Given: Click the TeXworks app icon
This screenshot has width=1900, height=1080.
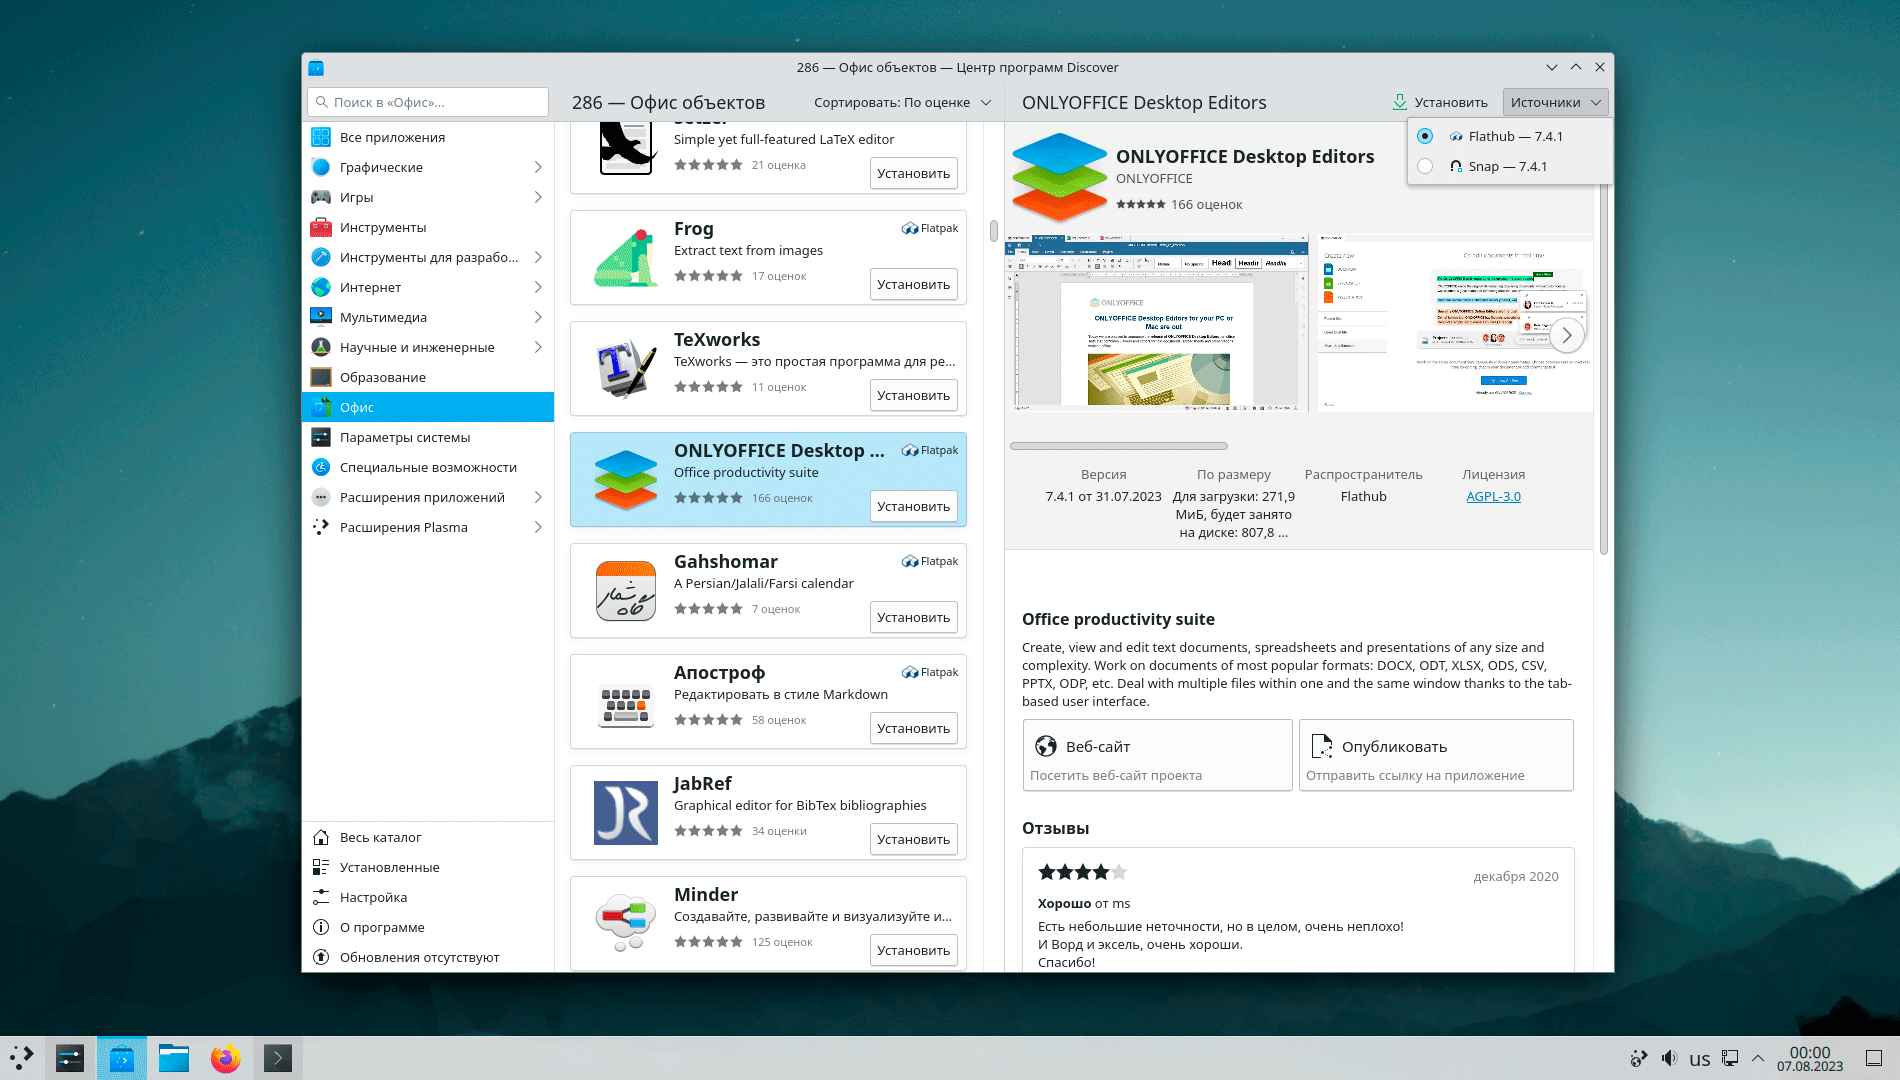Looking at the screenshot, I should tap(626, 368).
